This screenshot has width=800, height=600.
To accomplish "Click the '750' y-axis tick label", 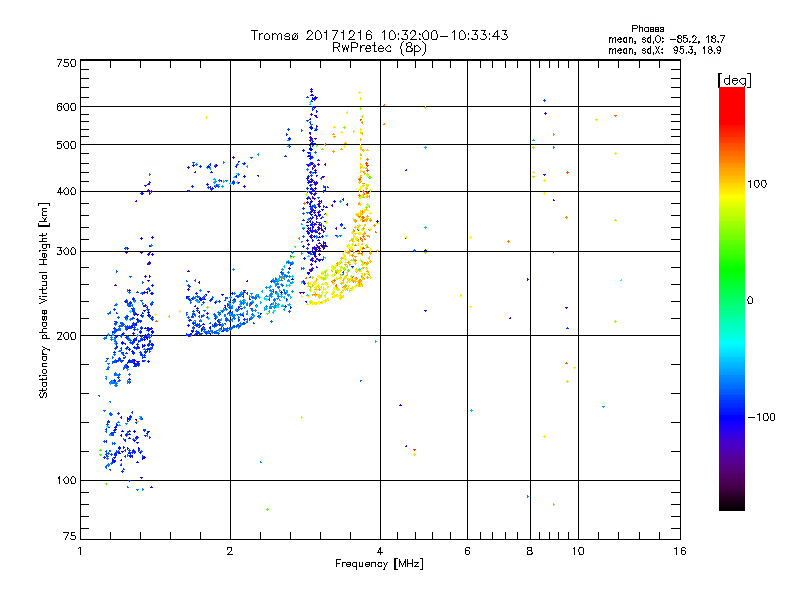I will coord(67,63).
